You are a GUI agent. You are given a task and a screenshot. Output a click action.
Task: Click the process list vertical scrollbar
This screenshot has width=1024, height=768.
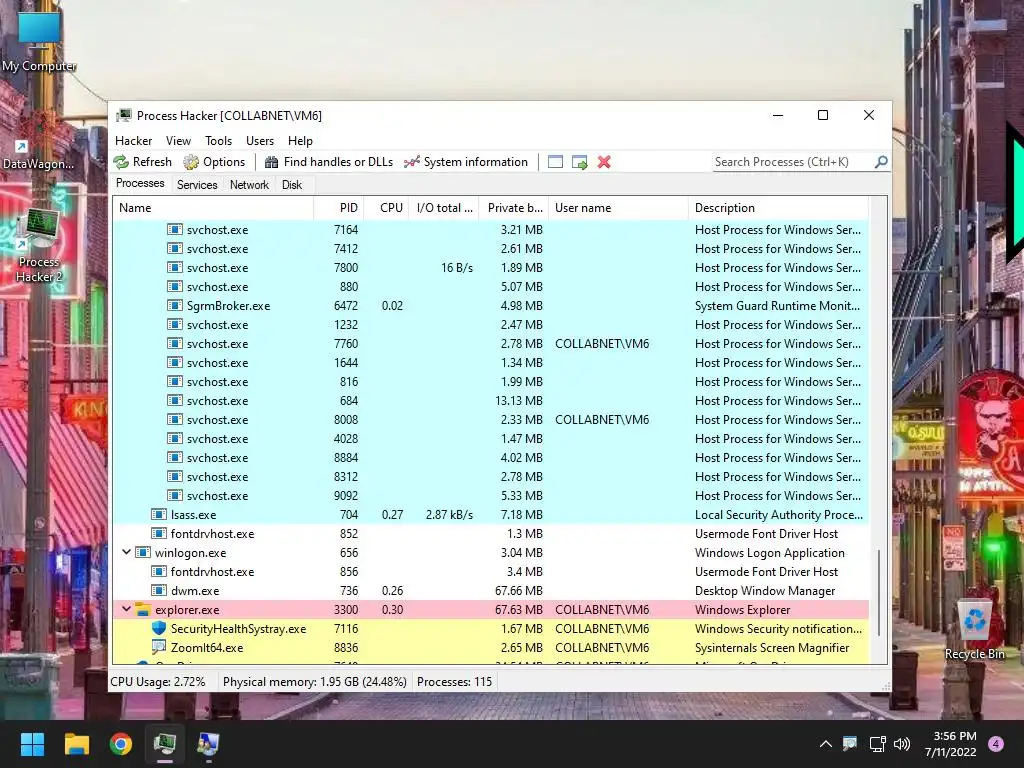pos(879,591)
